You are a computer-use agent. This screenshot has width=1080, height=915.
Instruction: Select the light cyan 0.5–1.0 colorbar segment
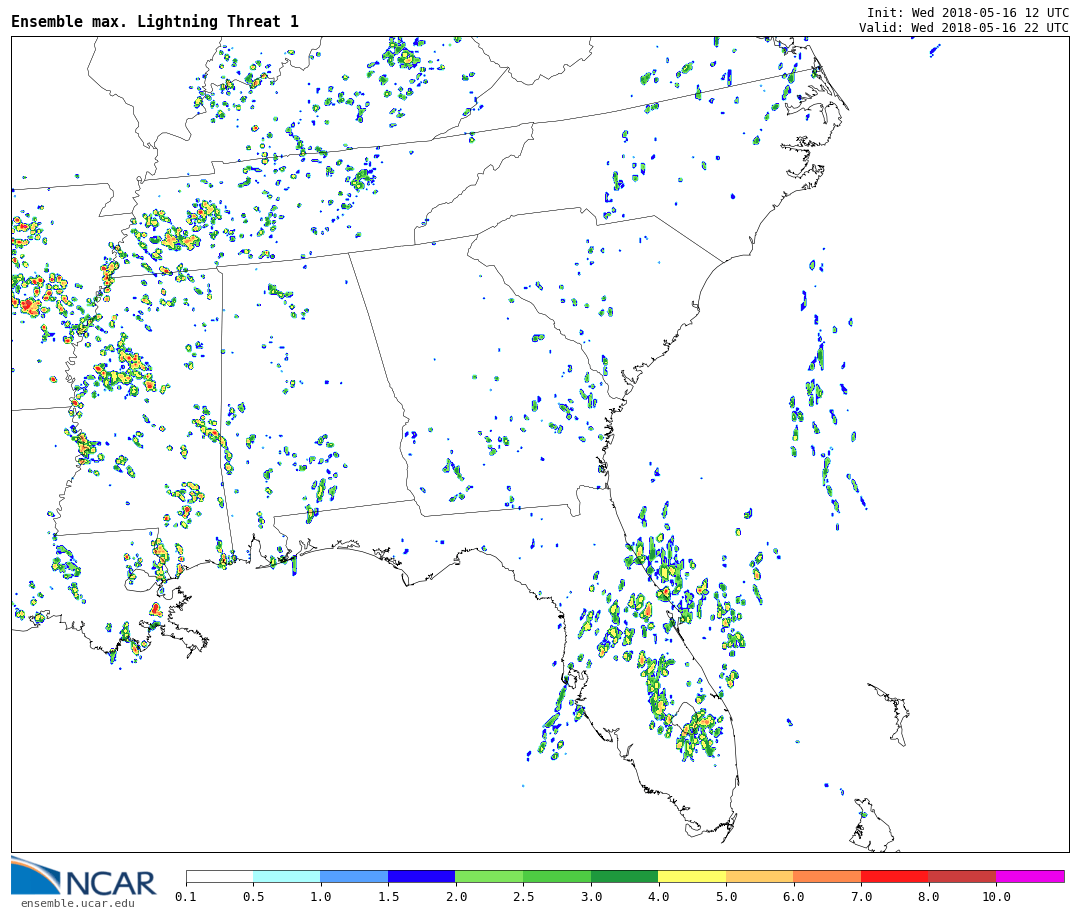286,877
